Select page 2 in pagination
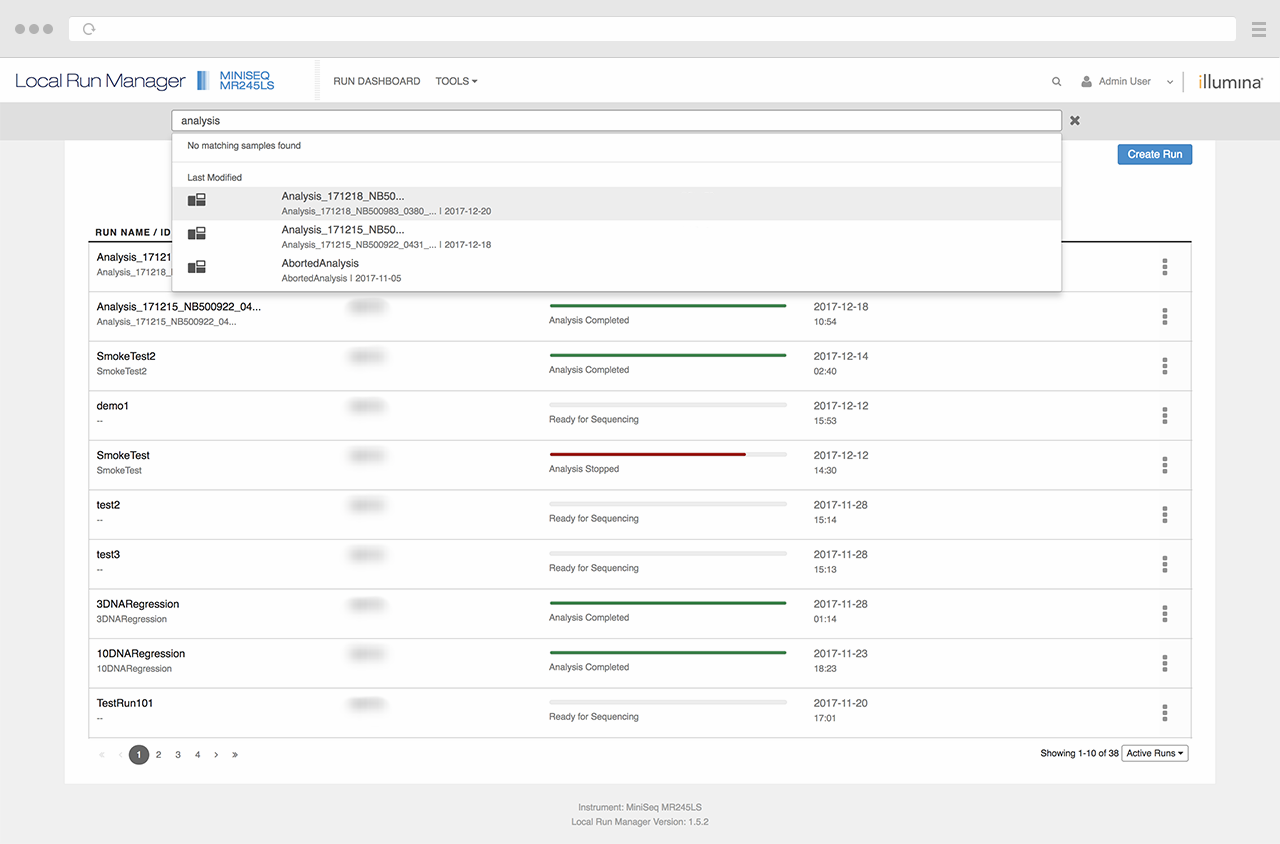This screenshot has width=1280, height=844. (158, 755)
